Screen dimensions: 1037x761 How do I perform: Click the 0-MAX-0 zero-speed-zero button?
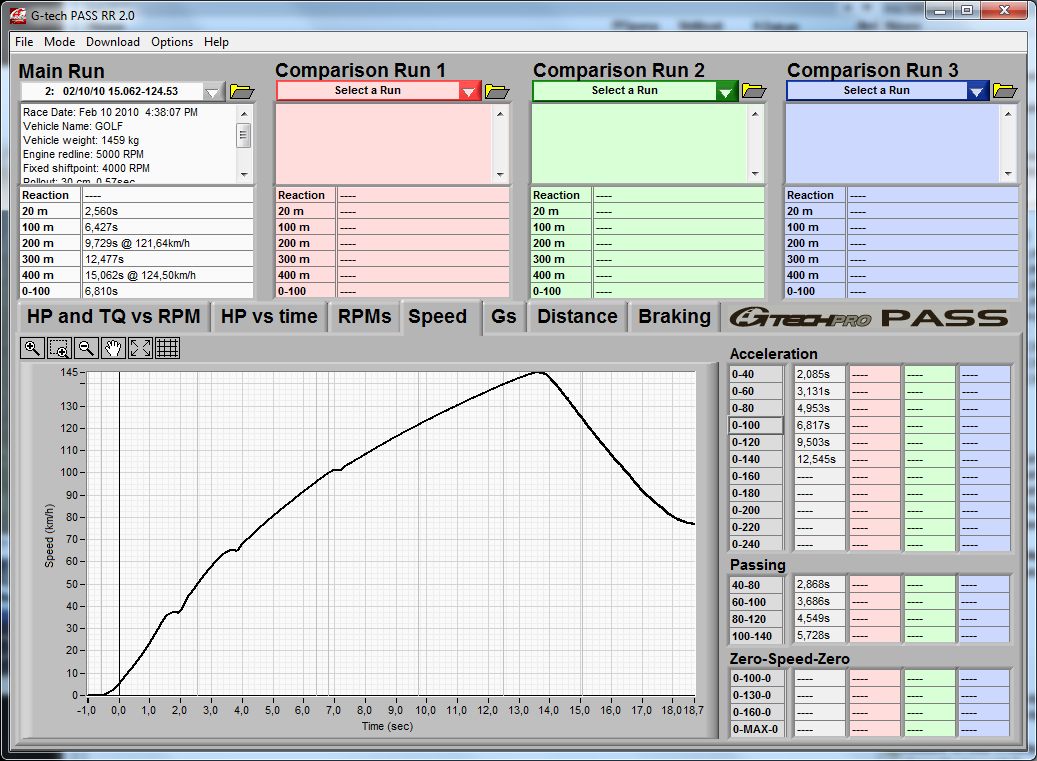757,729
